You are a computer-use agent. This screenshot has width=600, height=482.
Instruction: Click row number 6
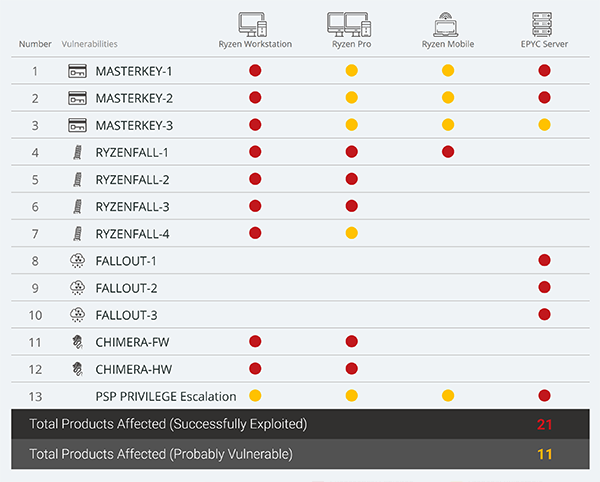click(35, 207)
